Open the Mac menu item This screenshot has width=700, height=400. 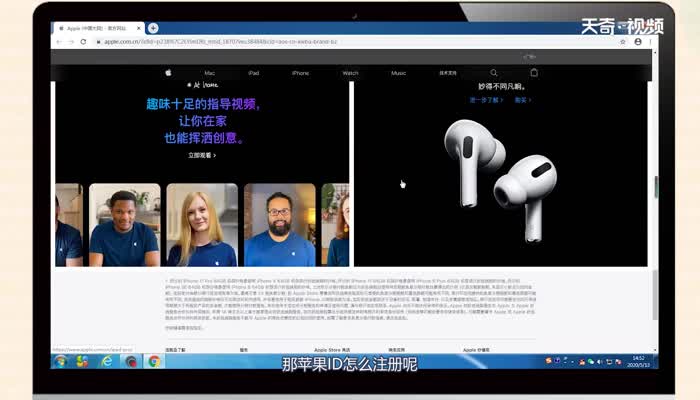click(x=209, y=73)
